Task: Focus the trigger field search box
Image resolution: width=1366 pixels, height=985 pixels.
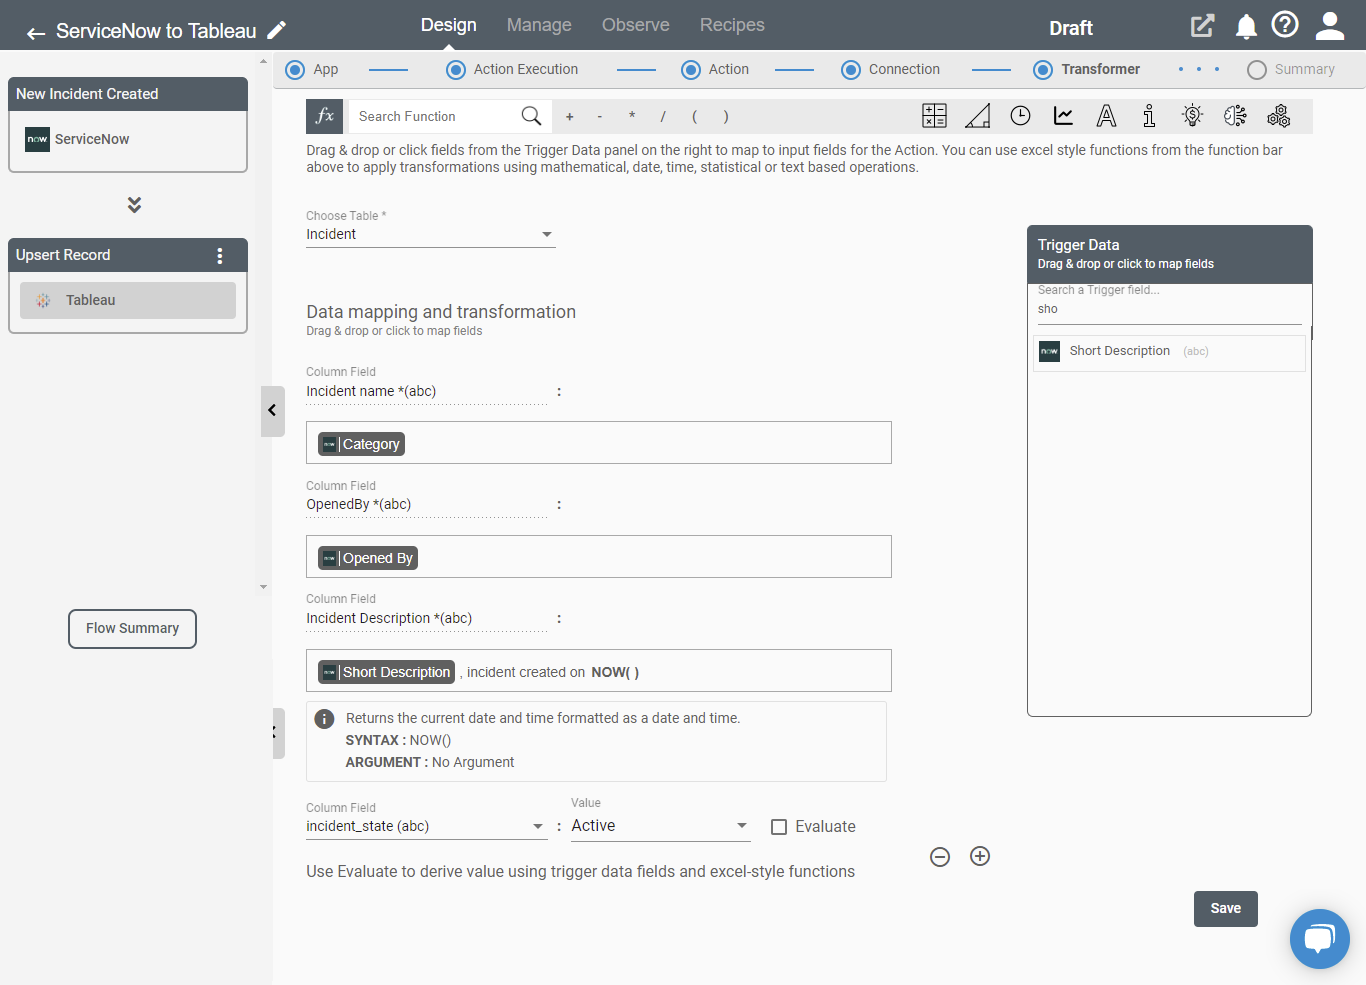Action: point(1169,310)
